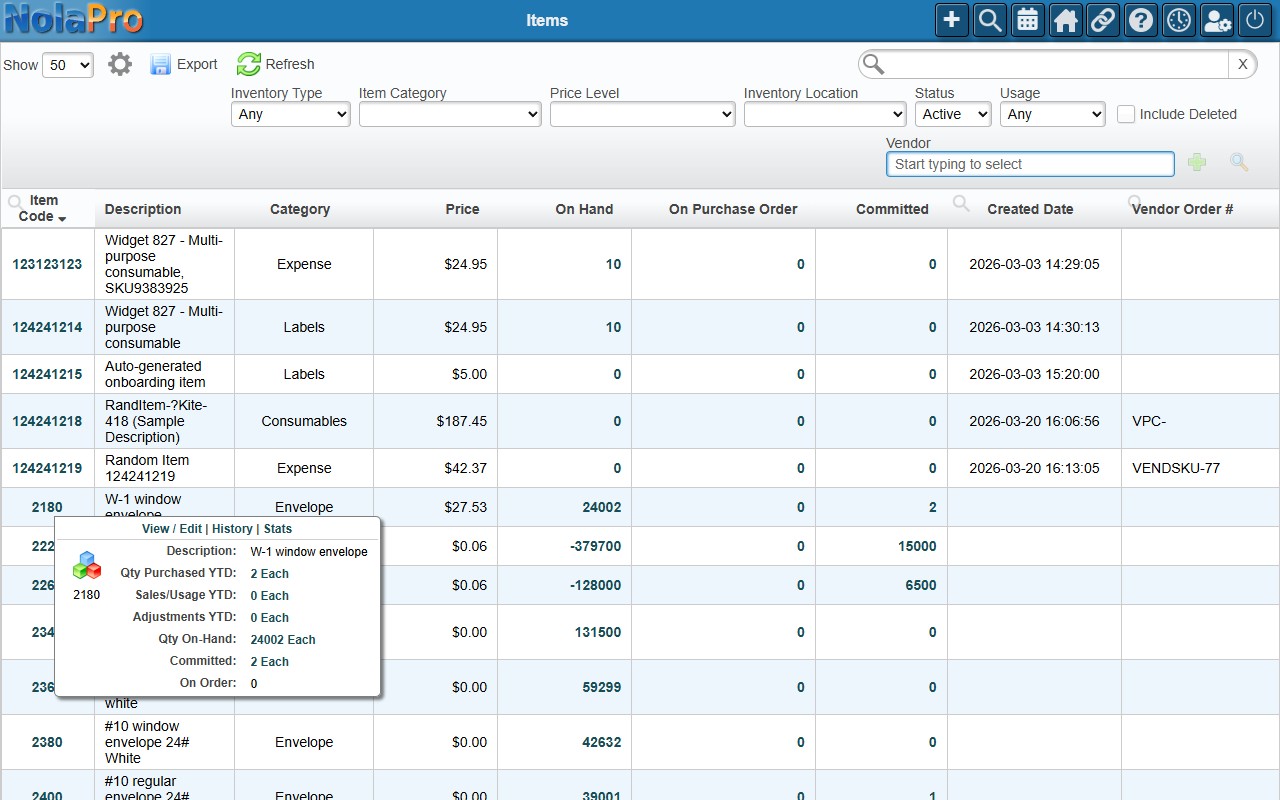The height and width of the screenshot is (800, 1280).
Task: Click the Export button
Action: pyautogui.click(x=184, y=64)
